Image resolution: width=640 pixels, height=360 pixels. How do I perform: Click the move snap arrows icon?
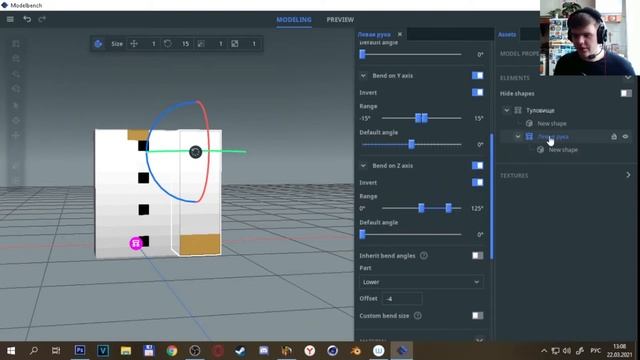pyautogui.click(x=134, y=44)
